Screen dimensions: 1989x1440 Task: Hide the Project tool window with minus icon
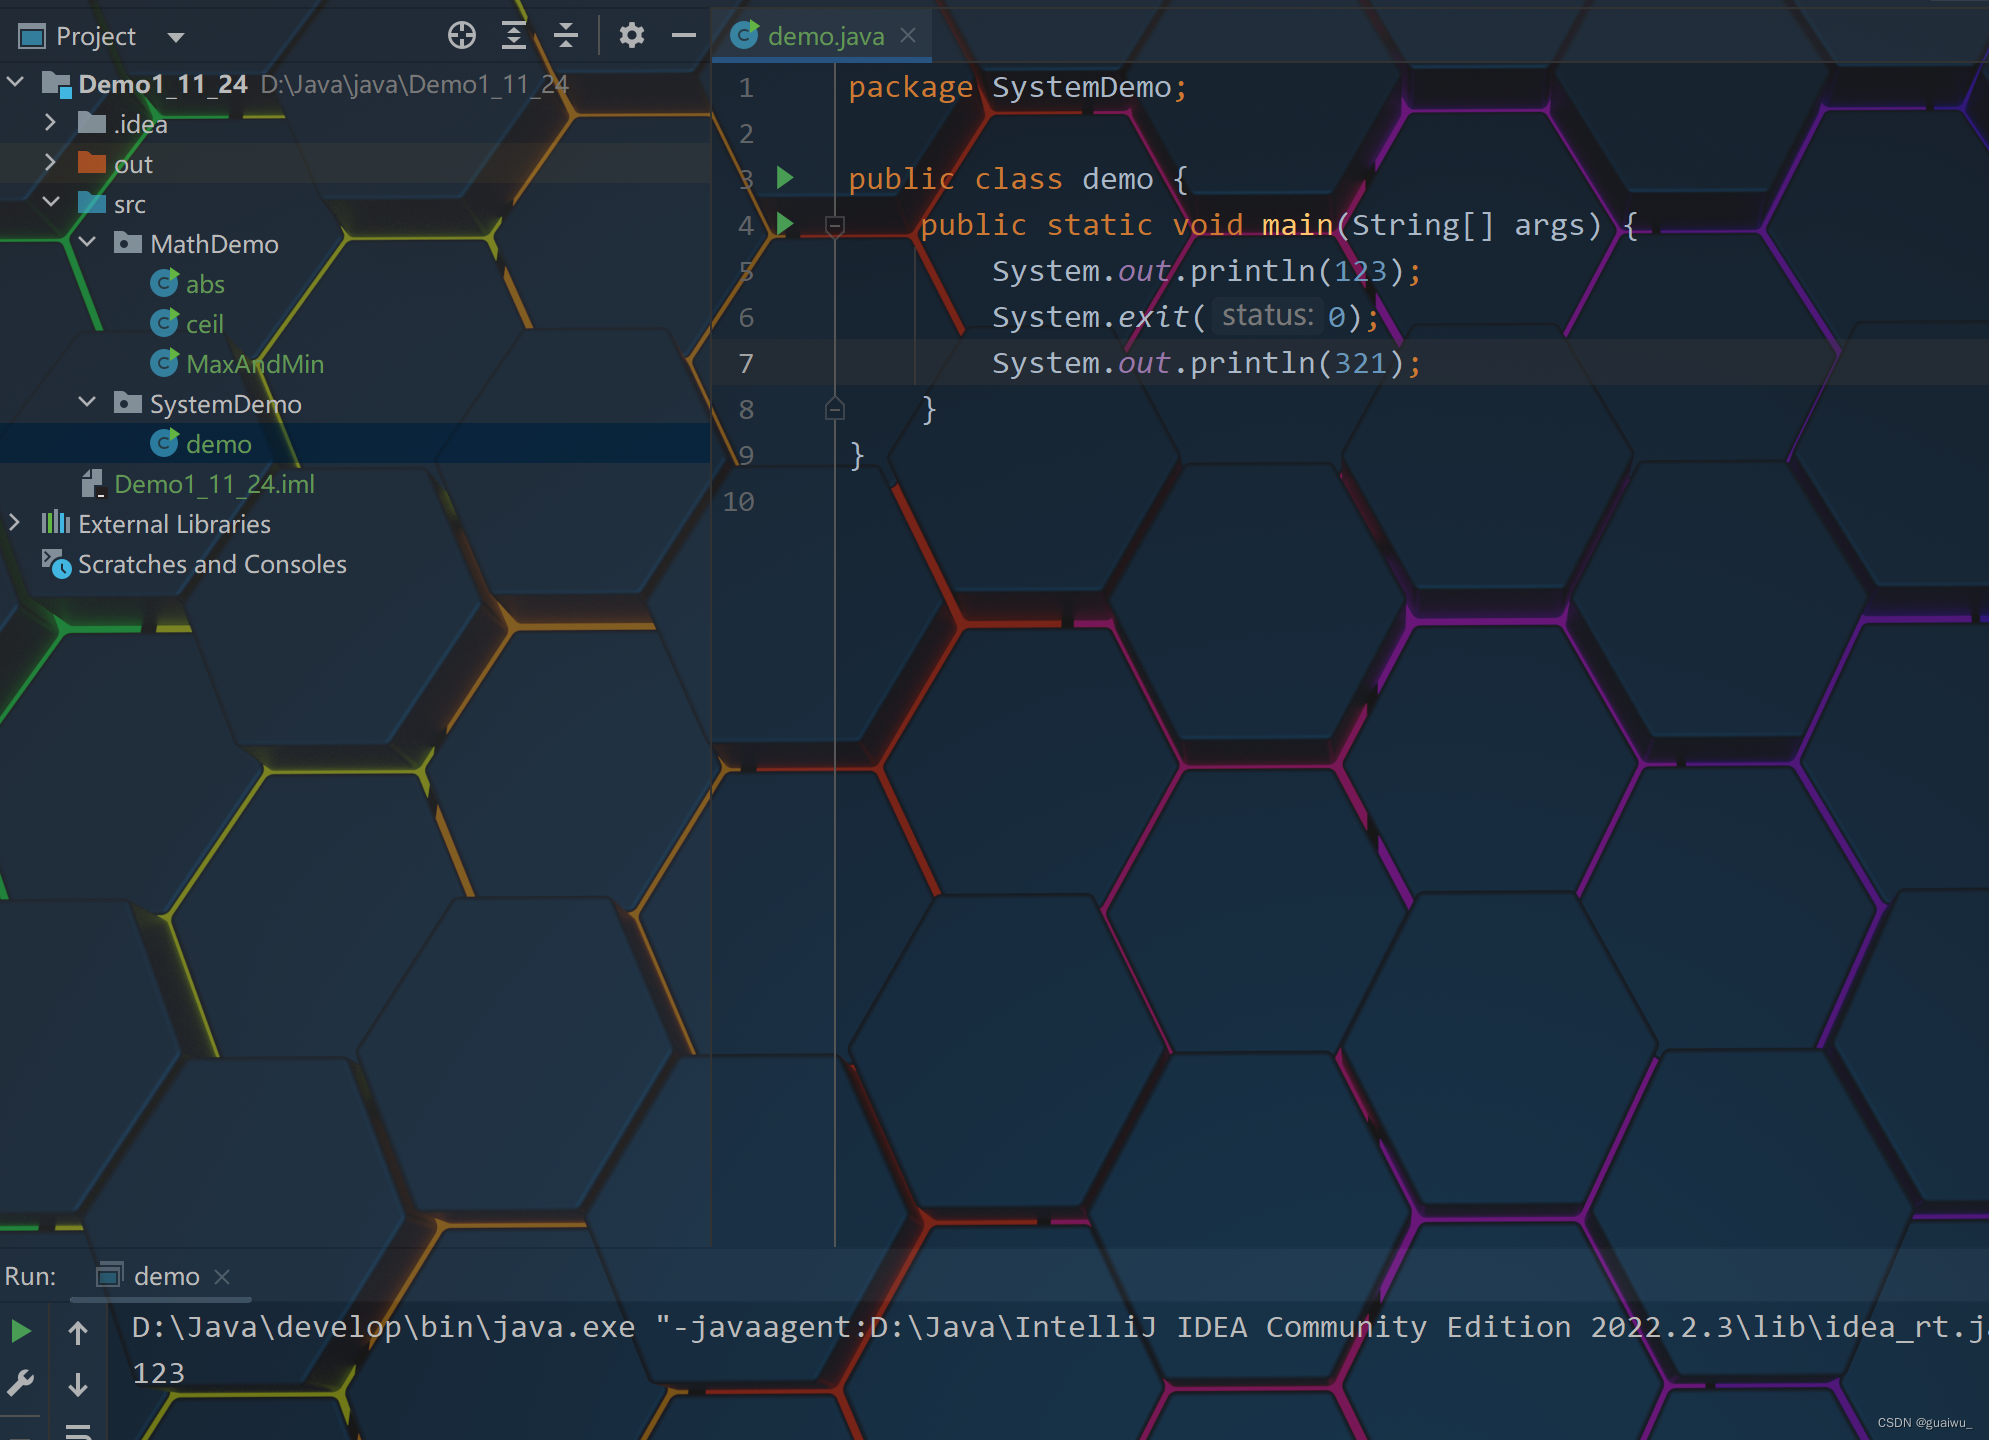point(684,36)
